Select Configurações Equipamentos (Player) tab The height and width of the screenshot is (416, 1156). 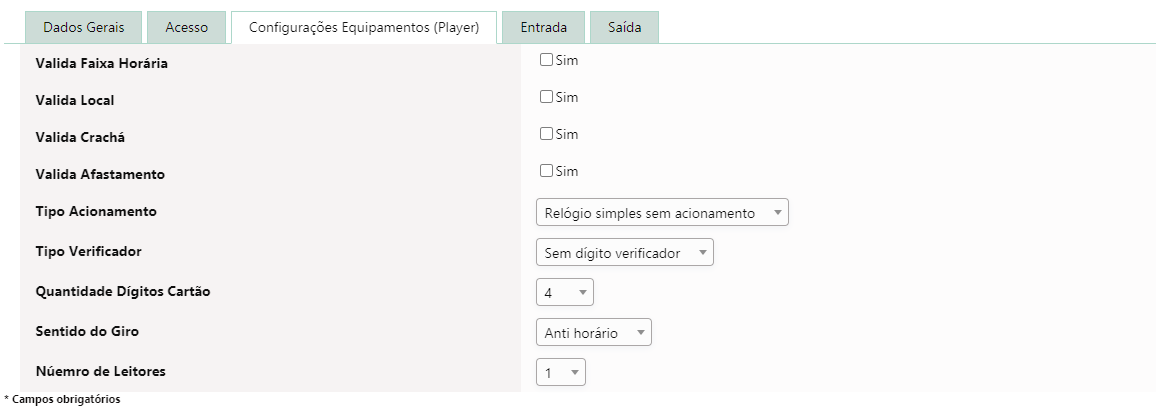click(364, 28)
